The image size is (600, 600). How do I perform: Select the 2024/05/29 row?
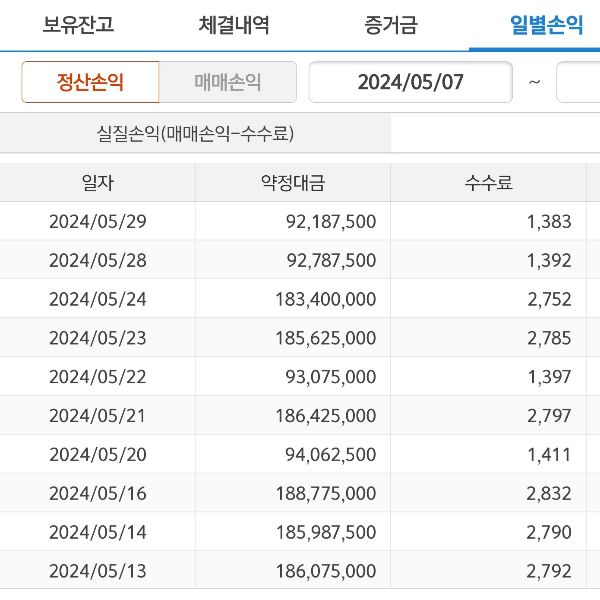(x=97, y=221)
